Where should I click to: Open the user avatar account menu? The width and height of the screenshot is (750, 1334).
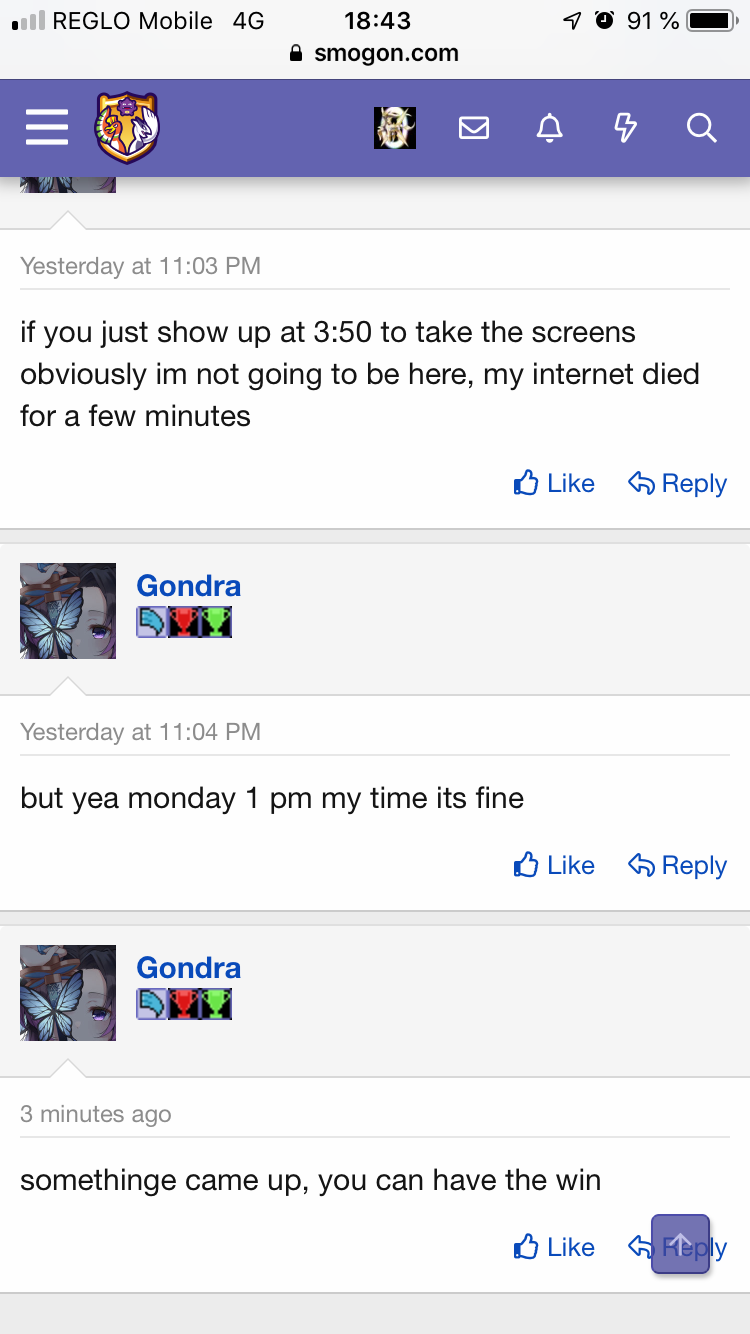coord(395,128)
